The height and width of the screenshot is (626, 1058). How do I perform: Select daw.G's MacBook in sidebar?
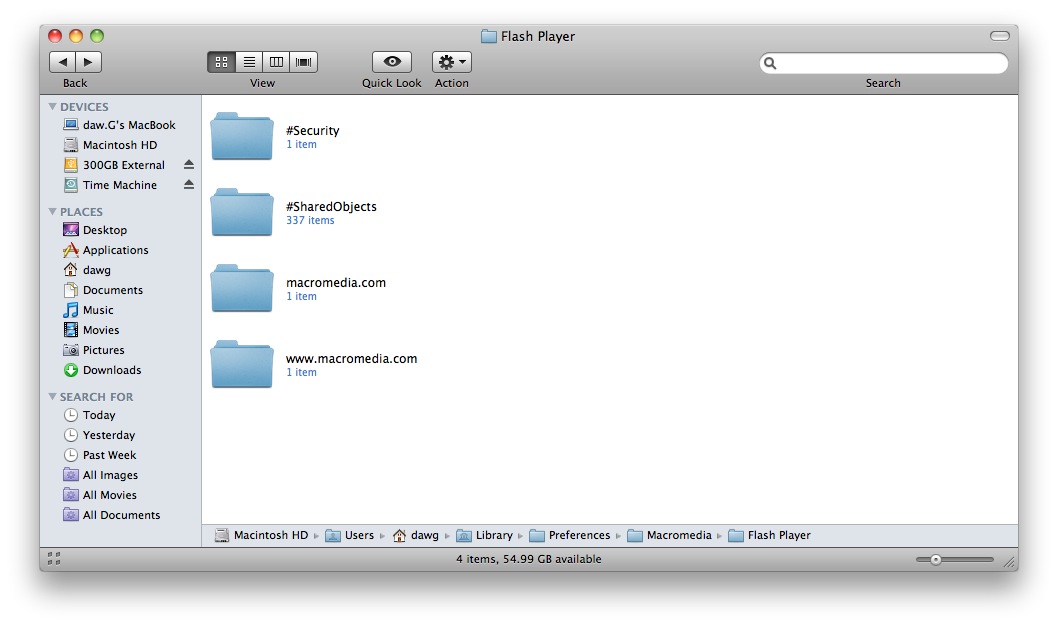pos(120,125)
